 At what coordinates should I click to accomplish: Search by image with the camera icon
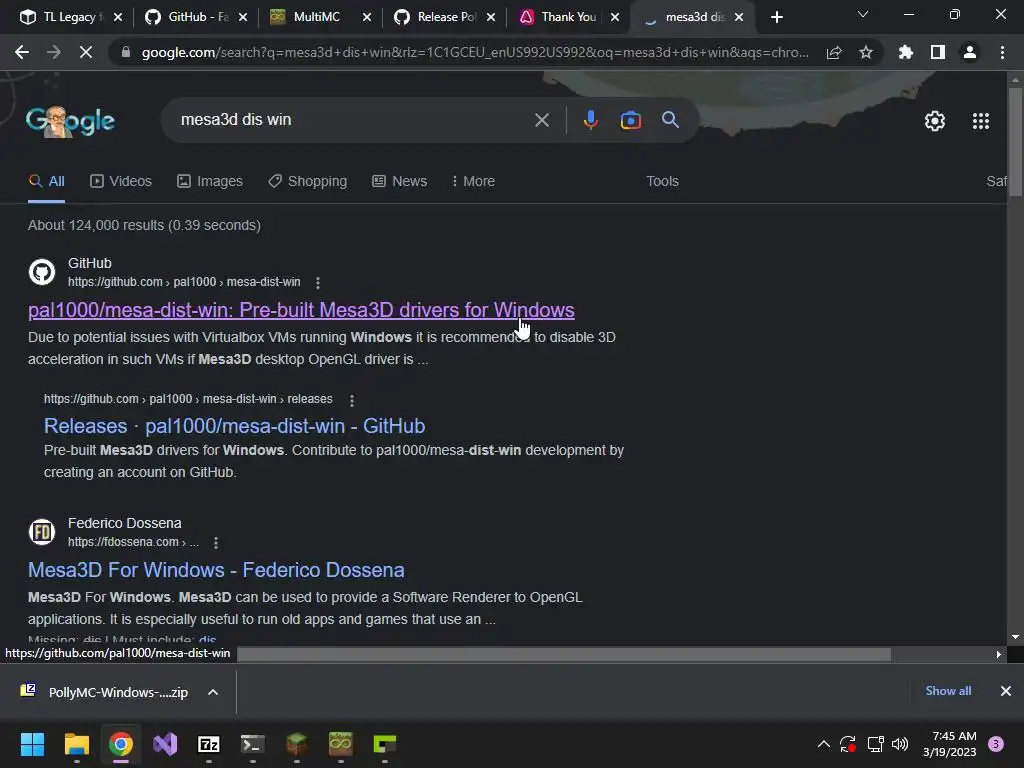630,120
